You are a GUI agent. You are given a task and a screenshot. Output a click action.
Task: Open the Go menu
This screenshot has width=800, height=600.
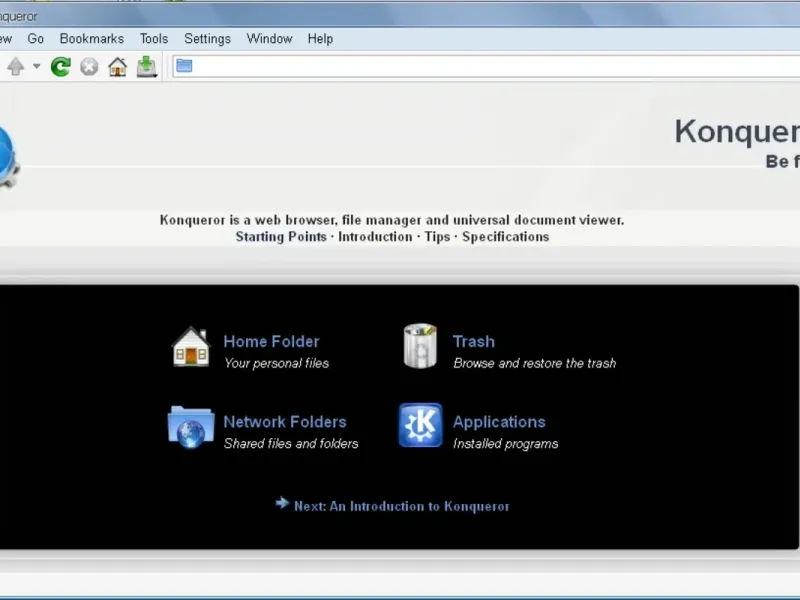(x=35, y=39)
